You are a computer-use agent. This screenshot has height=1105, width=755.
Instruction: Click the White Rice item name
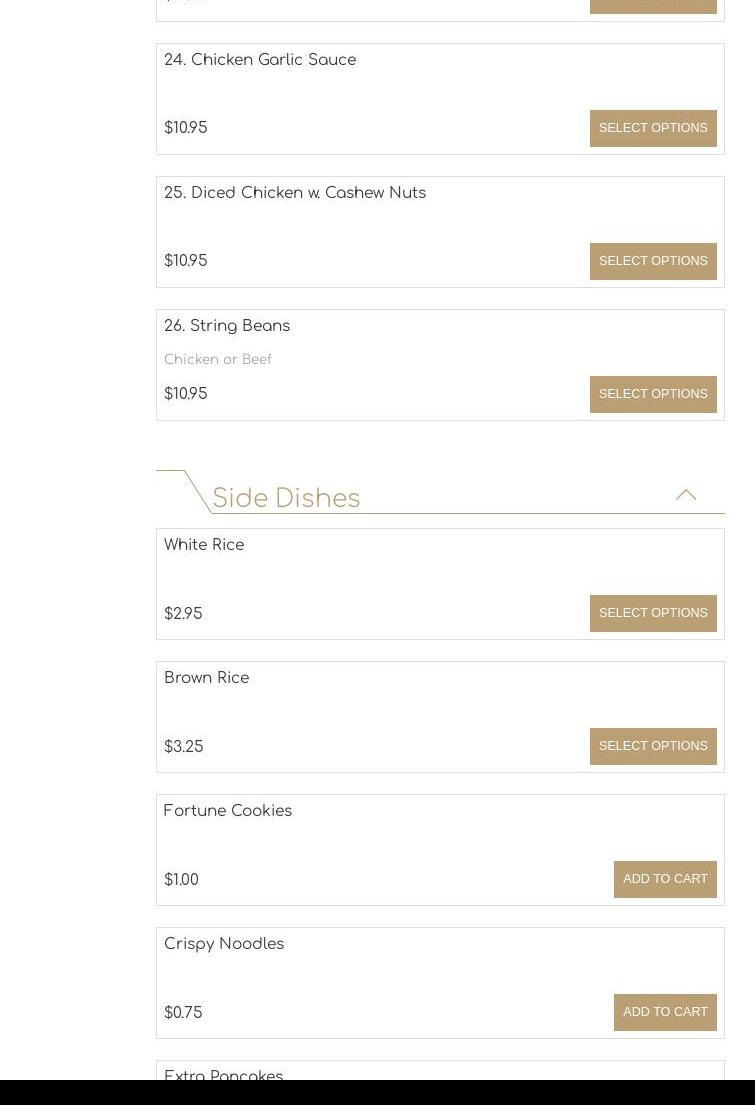coord(204,545)
